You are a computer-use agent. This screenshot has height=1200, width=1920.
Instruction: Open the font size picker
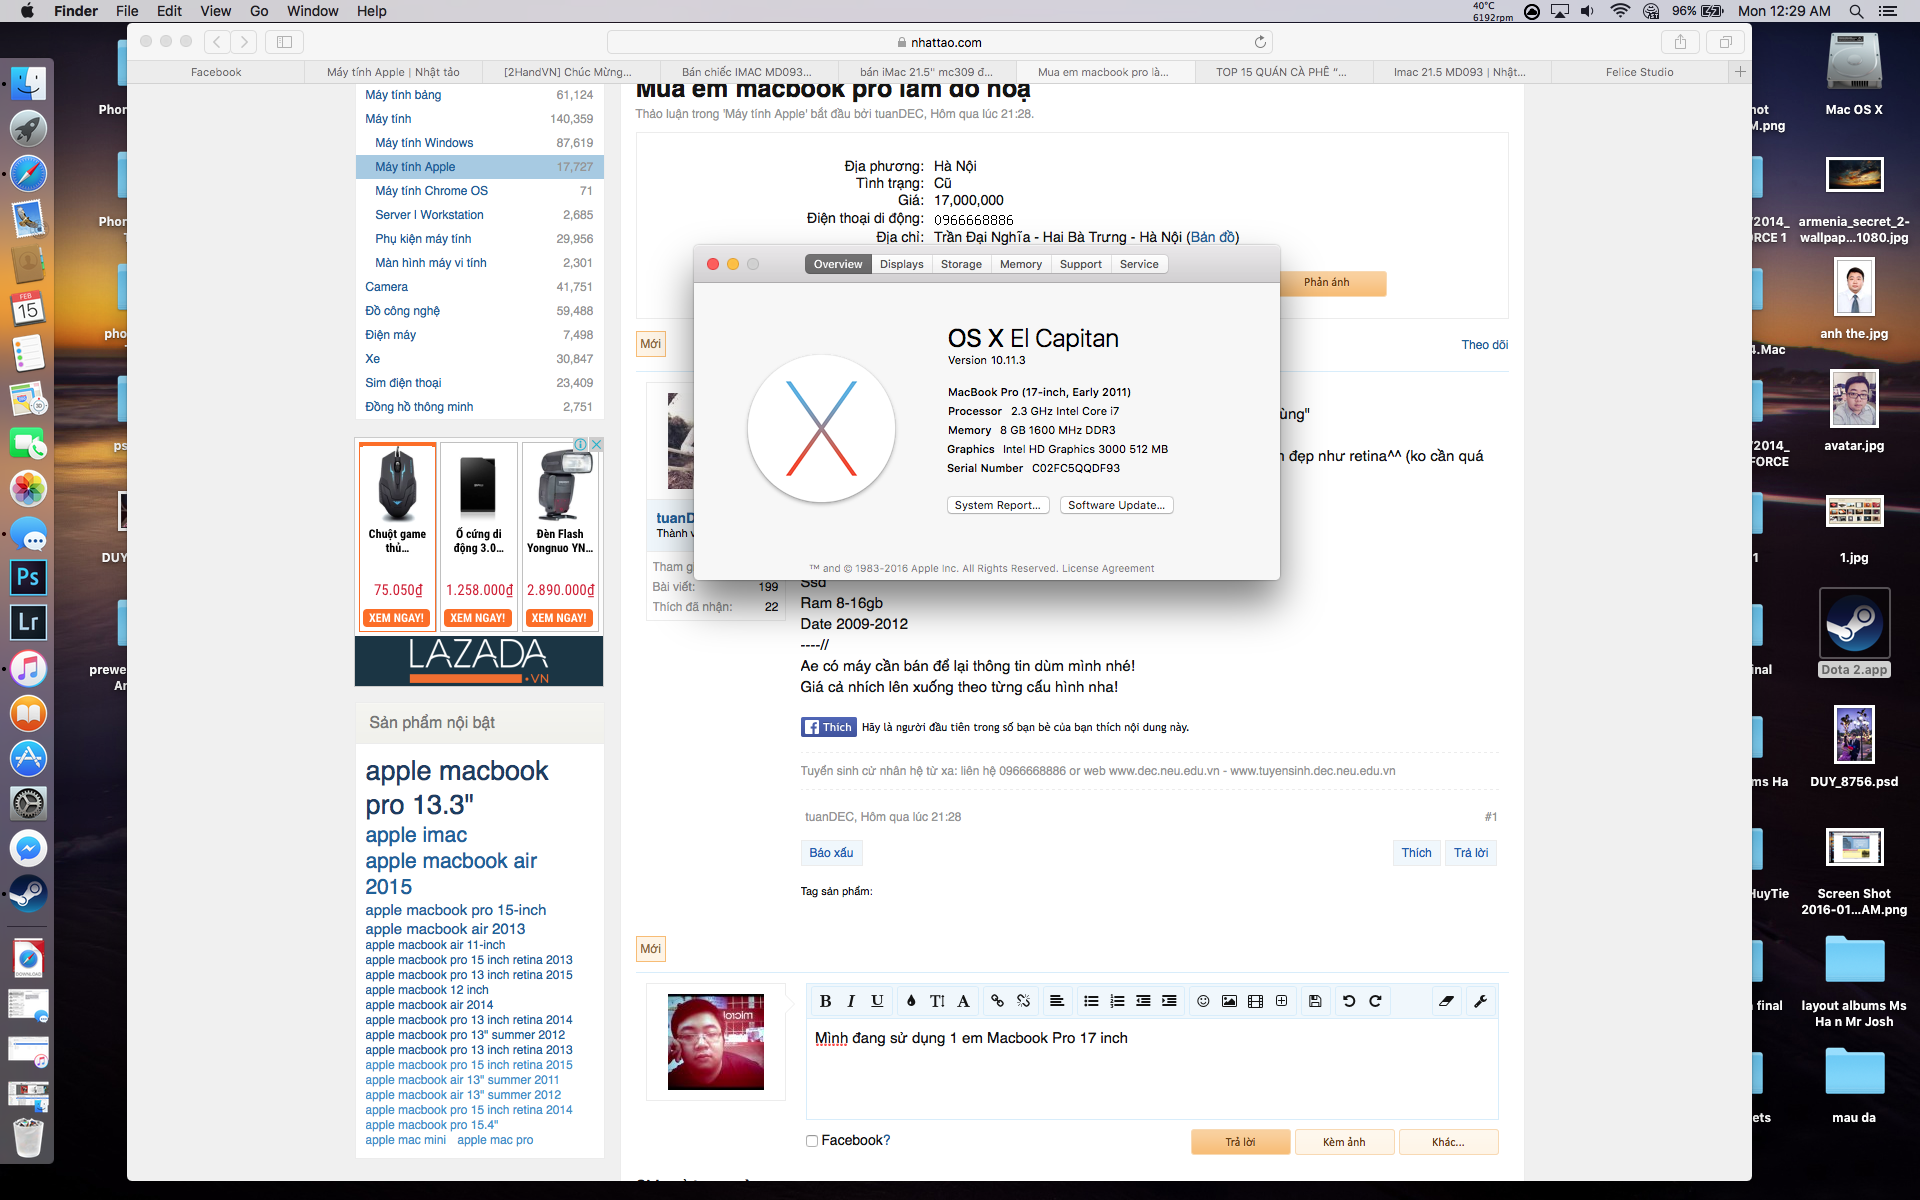tap(937, 1001)
